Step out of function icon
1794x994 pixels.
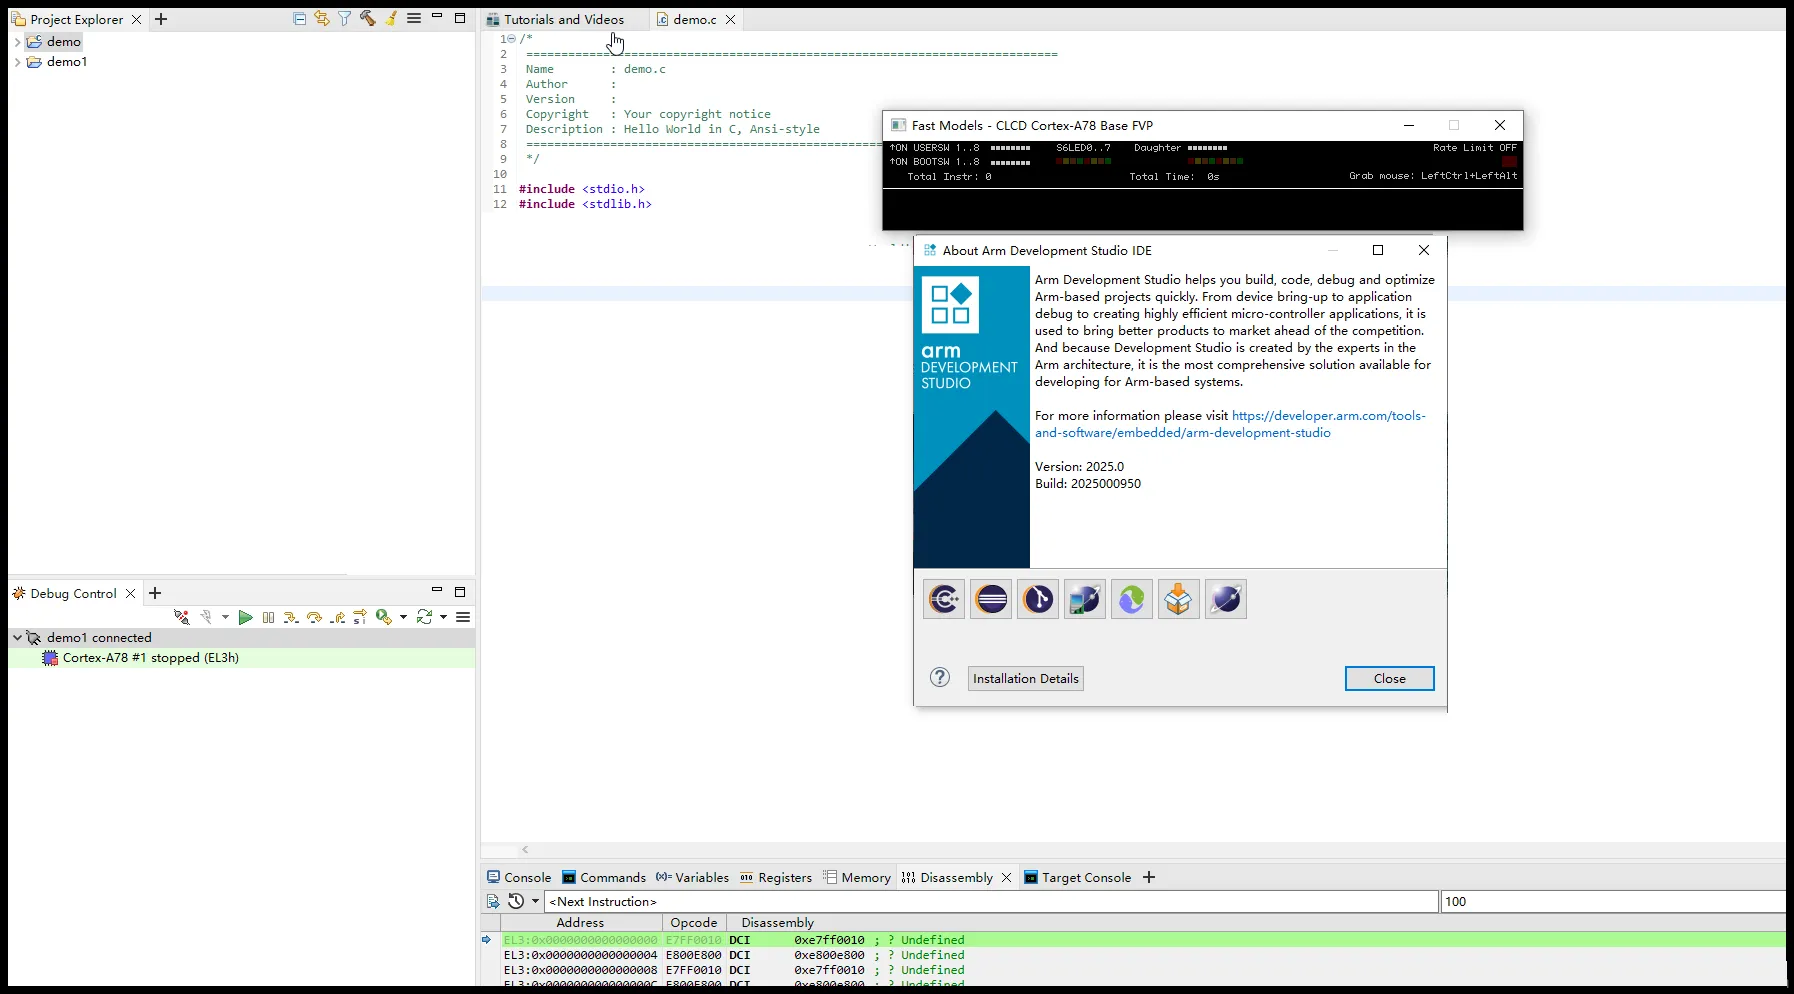click(x=338, y=618)
